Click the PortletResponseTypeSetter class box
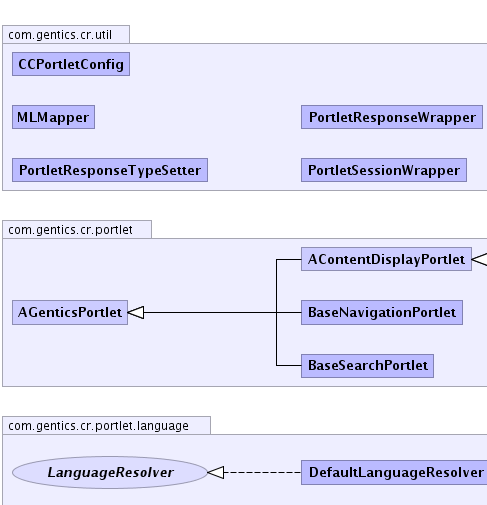This screenshot has height=505, width=487. [110, 170]
